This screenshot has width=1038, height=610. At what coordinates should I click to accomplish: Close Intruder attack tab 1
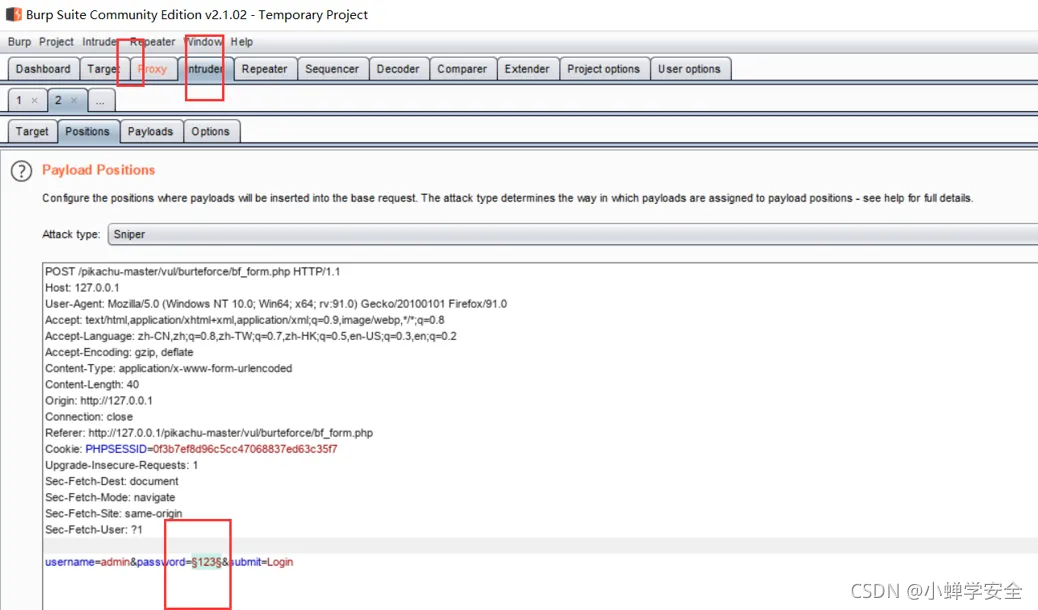pyautogui.click(x=34, y=101)
